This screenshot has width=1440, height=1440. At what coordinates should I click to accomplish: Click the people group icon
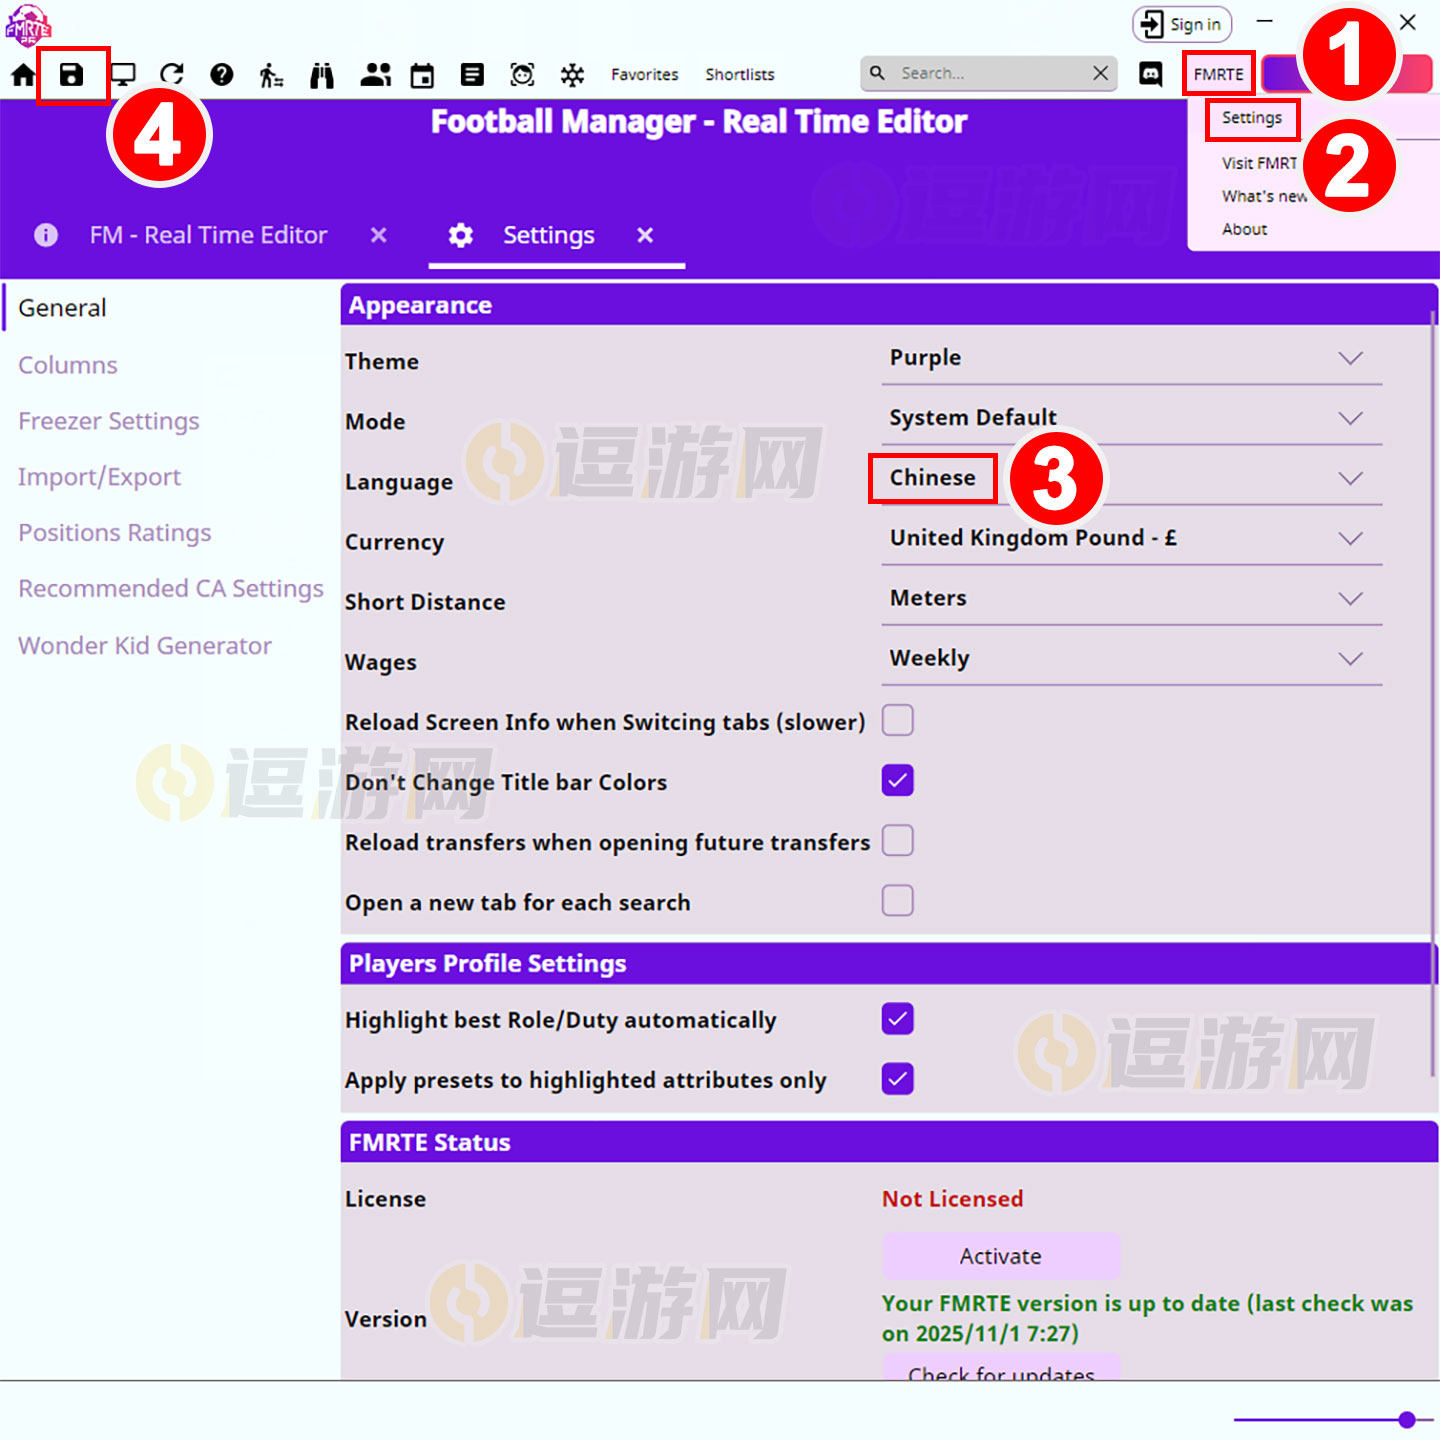tap(376, 75)
